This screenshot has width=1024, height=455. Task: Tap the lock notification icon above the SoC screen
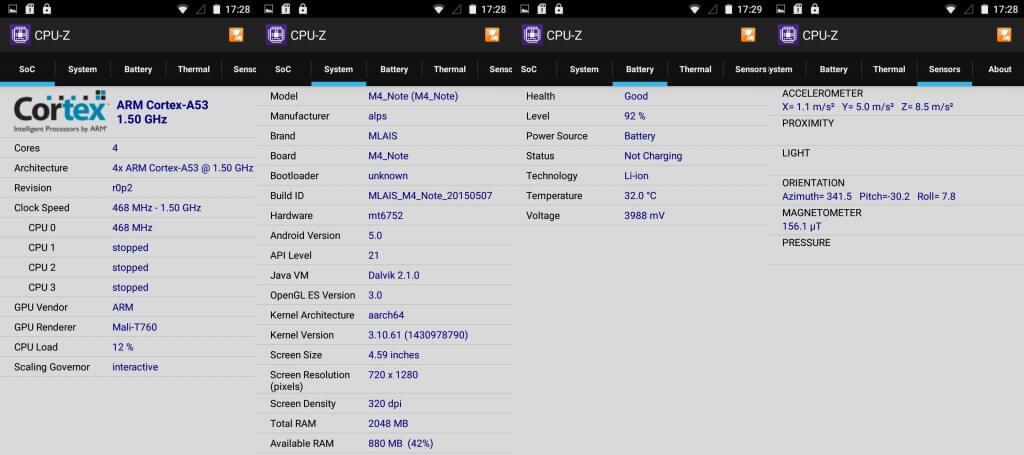click(46, 9)
